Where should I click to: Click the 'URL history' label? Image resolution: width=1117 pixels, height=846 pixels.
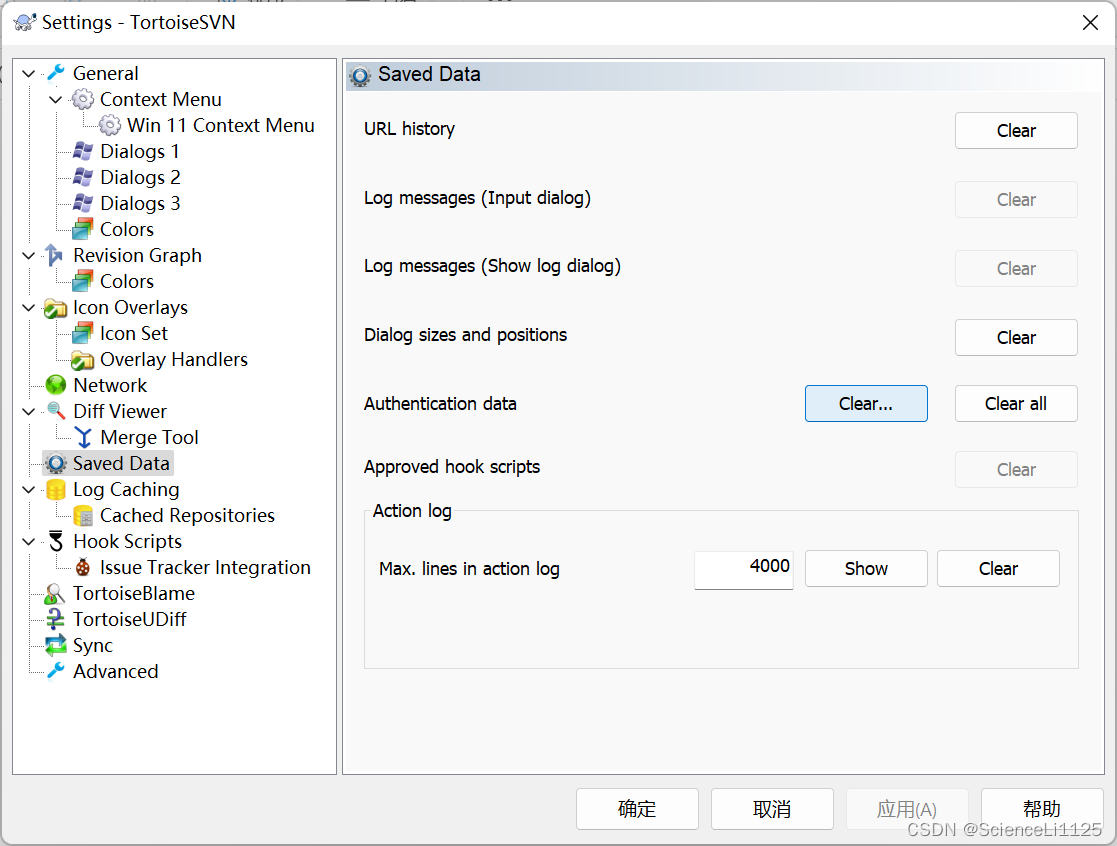pyautogui.click(x=409, y=129)
